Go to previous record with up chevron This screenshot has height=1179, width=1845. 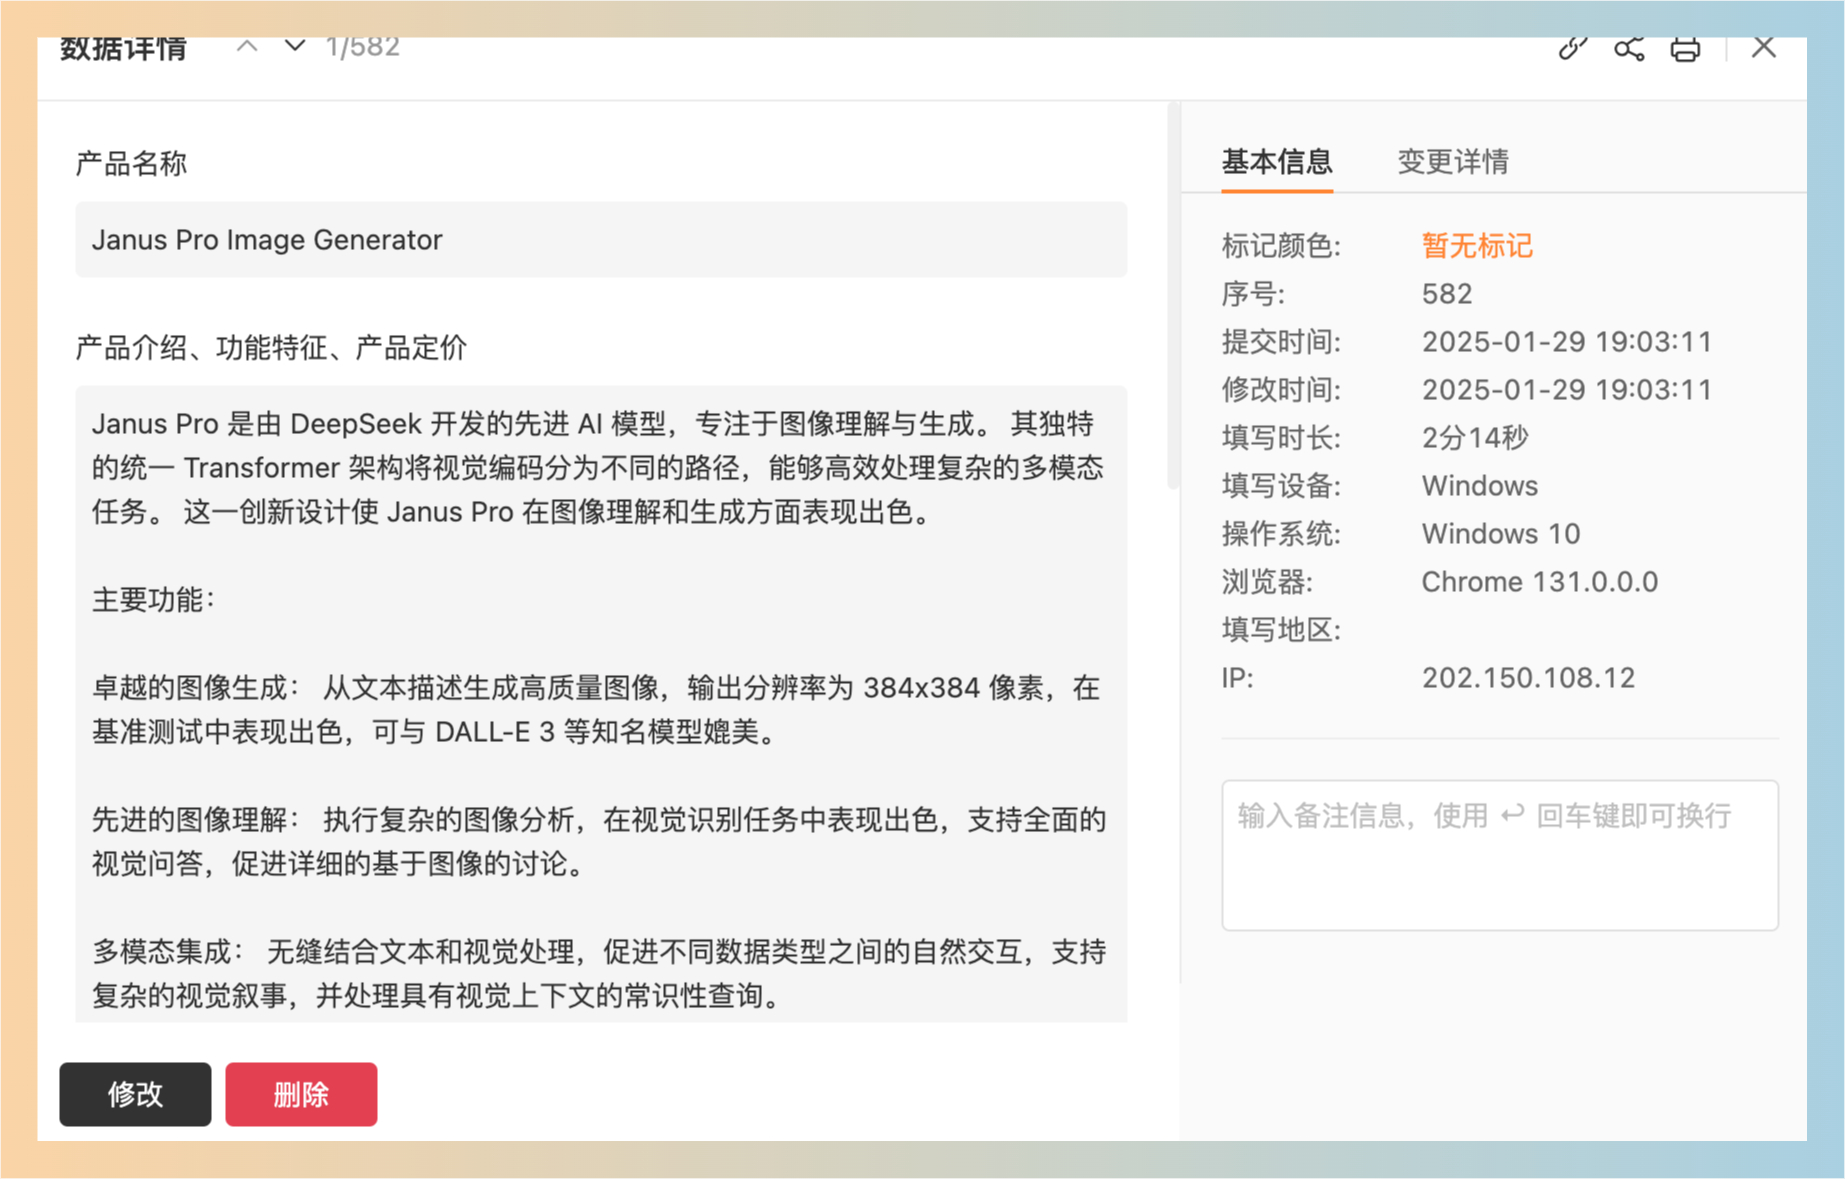point(247,46)
